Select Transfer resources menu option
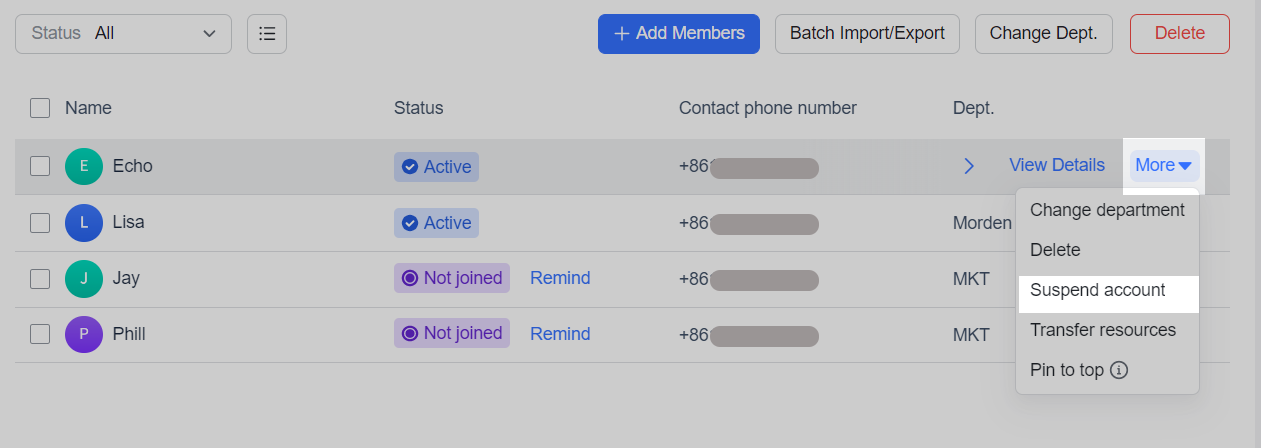Image resolution: width=1261 pixels, height=448 pixels. [x=1102, y=330]
